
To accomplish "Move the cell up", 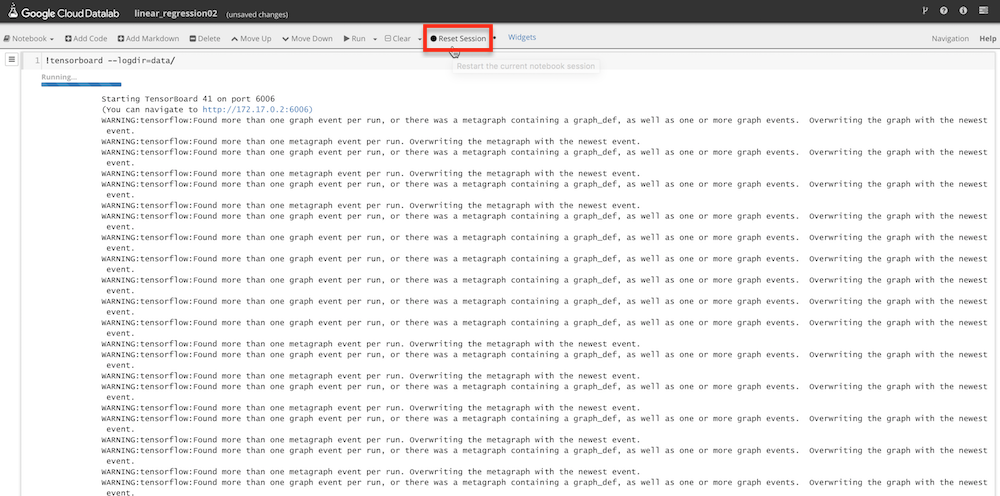I will pyautogui.click(x=250, y=39).
